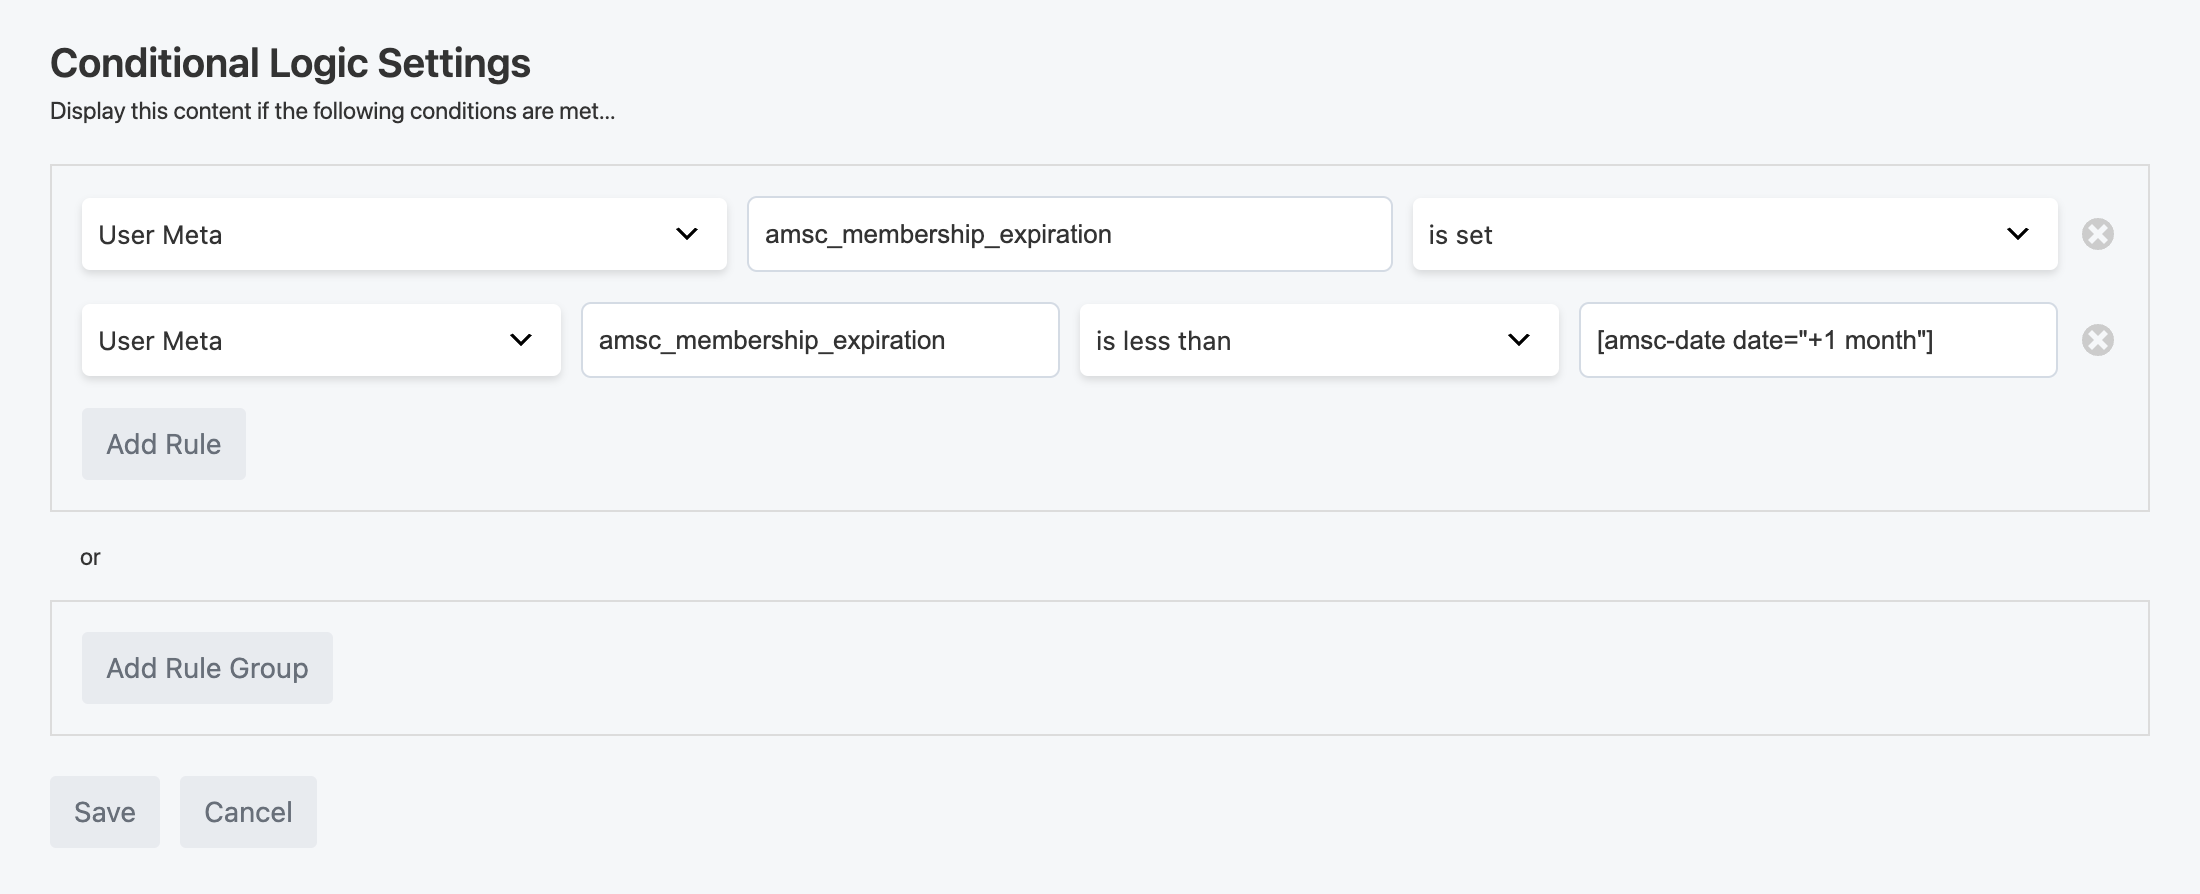
Task: Edit the second rule's amsc_membership_expiration key field
Action: (x=819, y=340)
